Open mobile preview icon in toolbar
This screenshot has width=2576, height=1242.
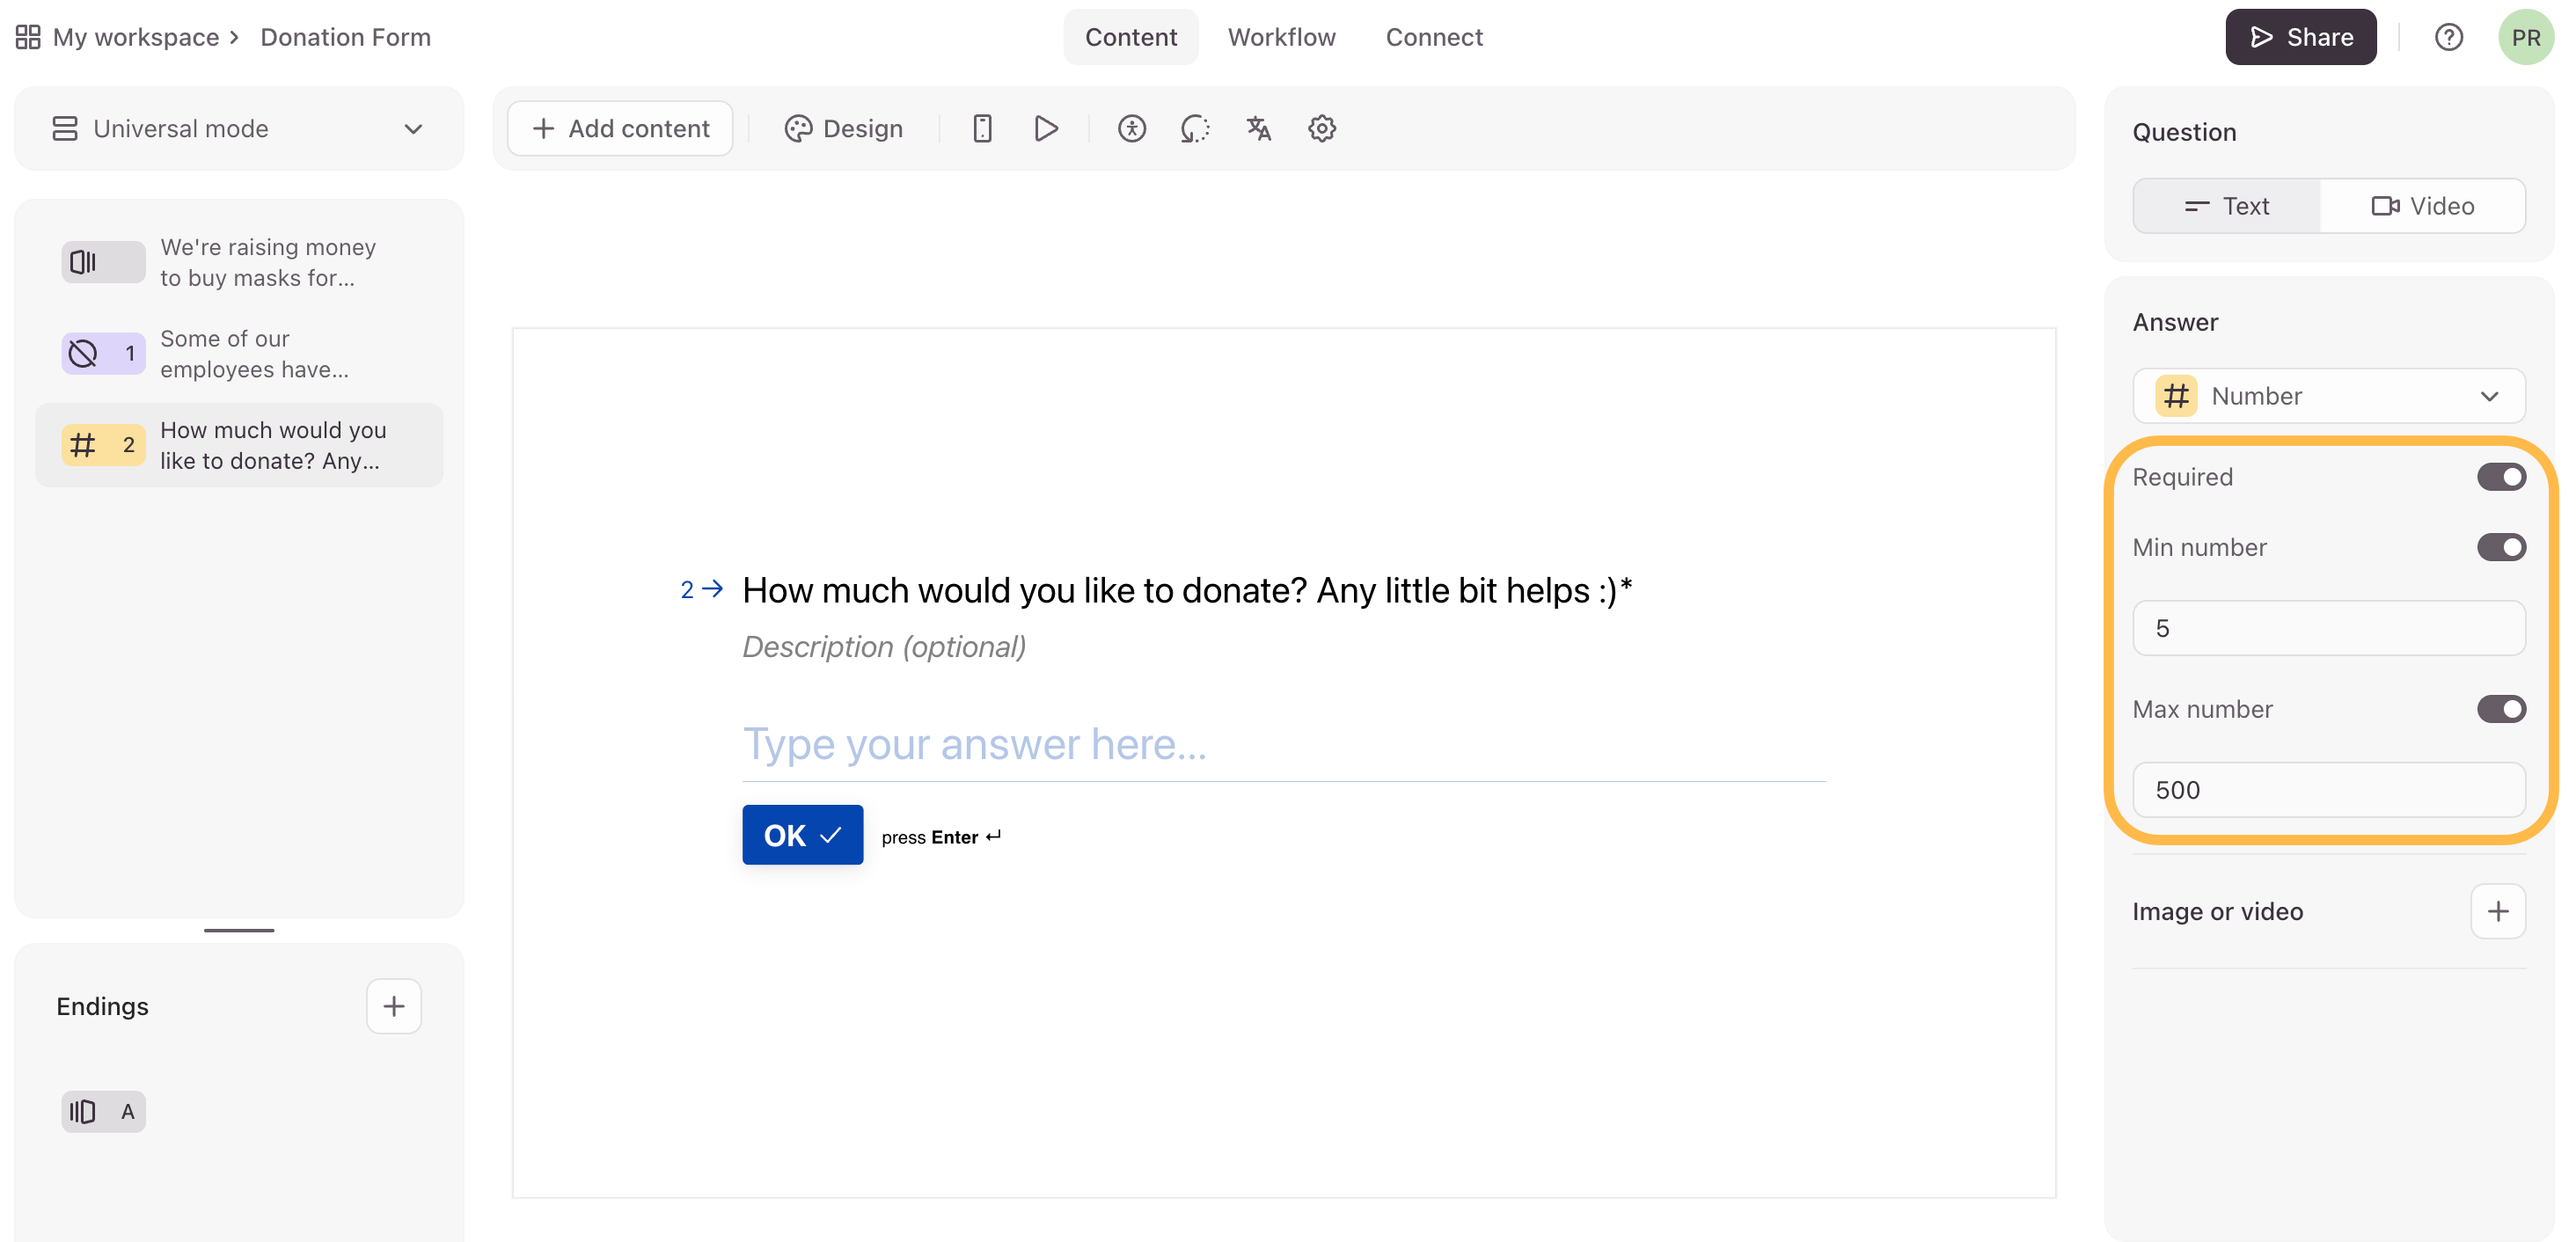click(982, 128)
